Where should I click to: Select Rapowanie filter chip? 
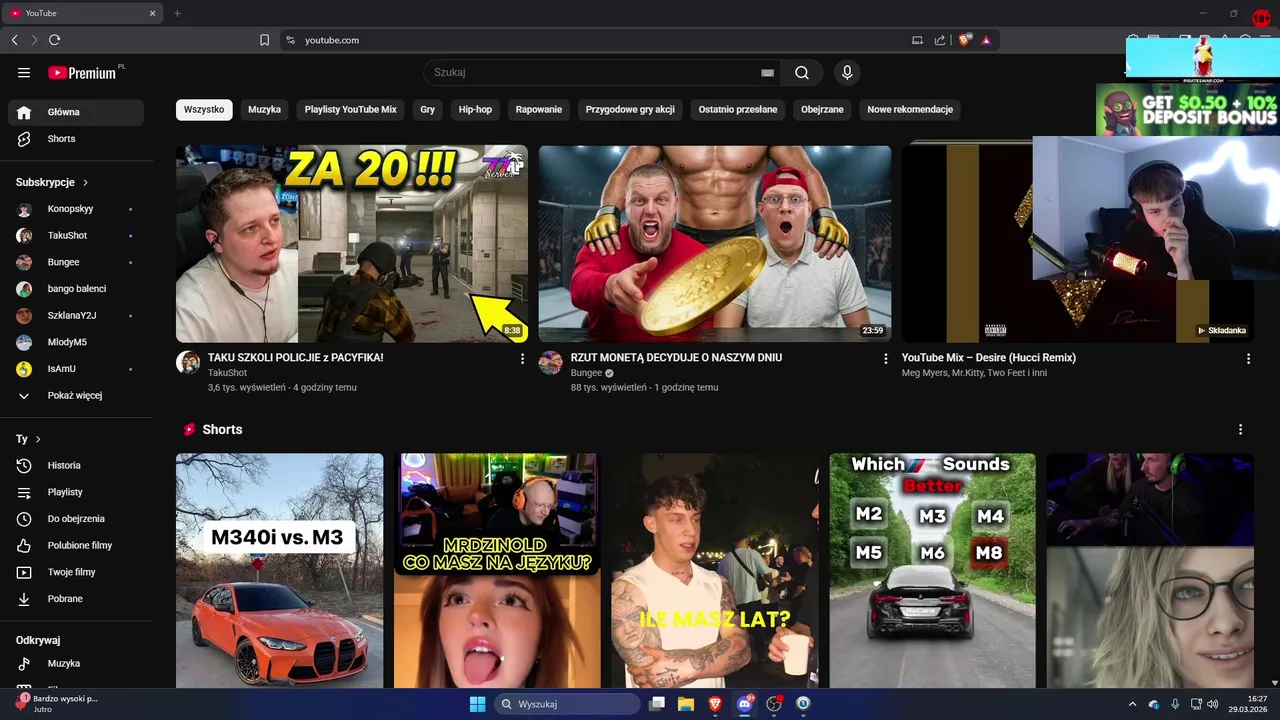[539, 109]
